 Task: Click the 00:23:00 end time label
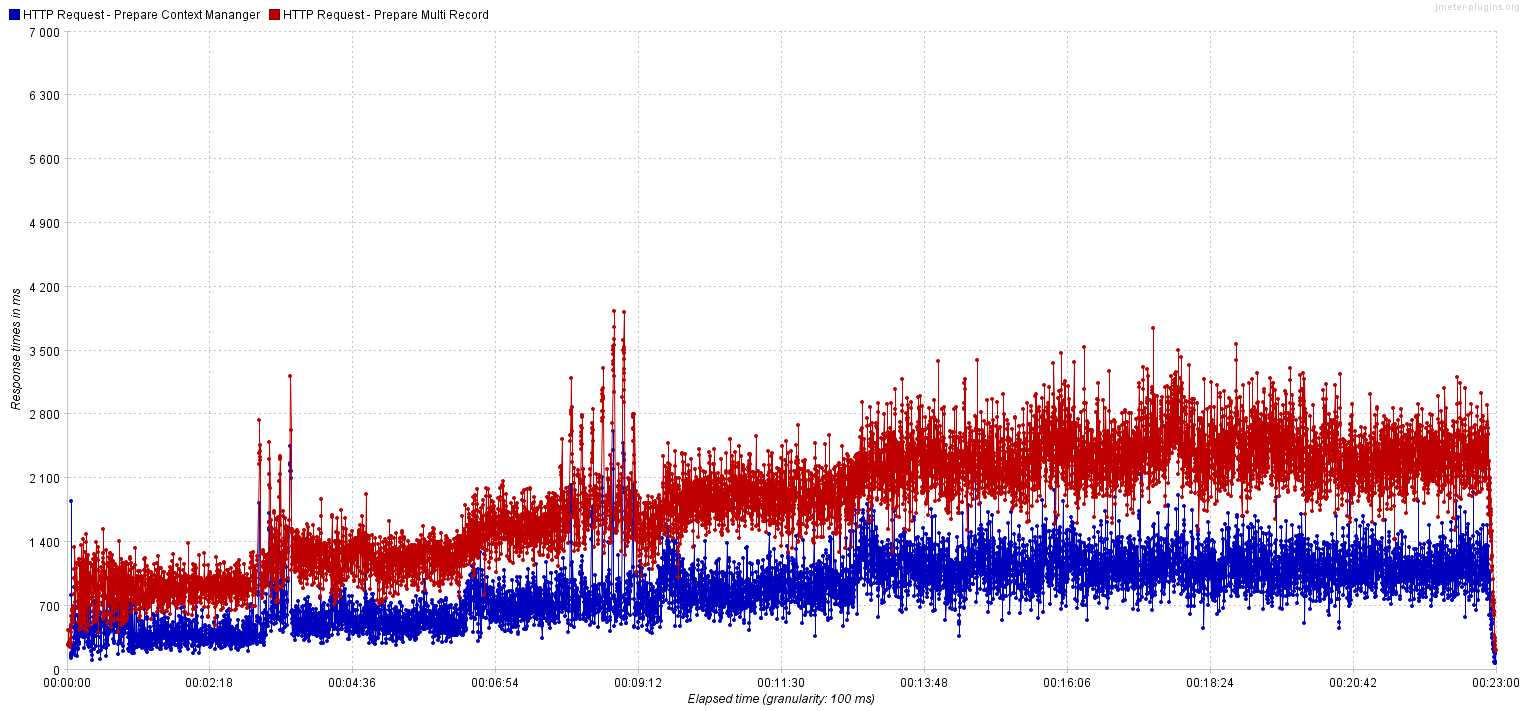click(x=1495, y=683)
